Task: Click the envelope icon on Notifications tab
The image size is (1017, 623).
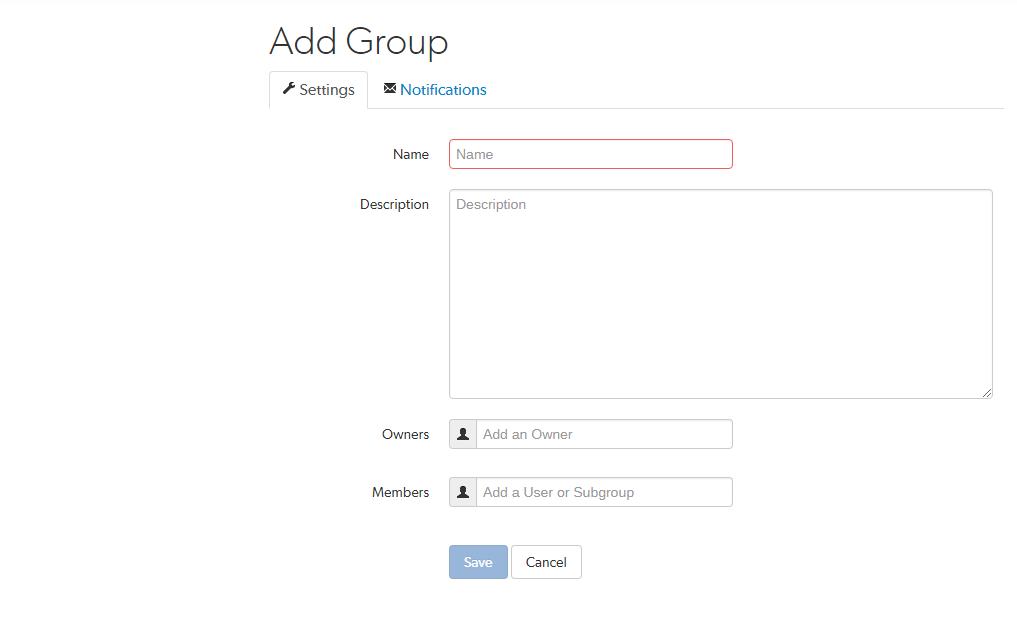Action: click(x=390, y=88)
